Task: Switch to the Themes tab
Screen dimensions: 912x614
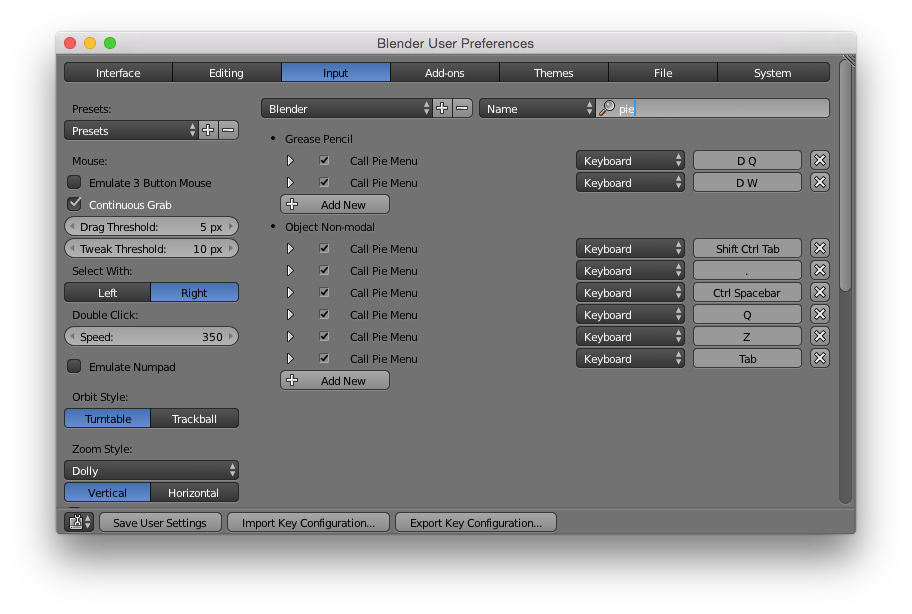Action: pos(554,73)
